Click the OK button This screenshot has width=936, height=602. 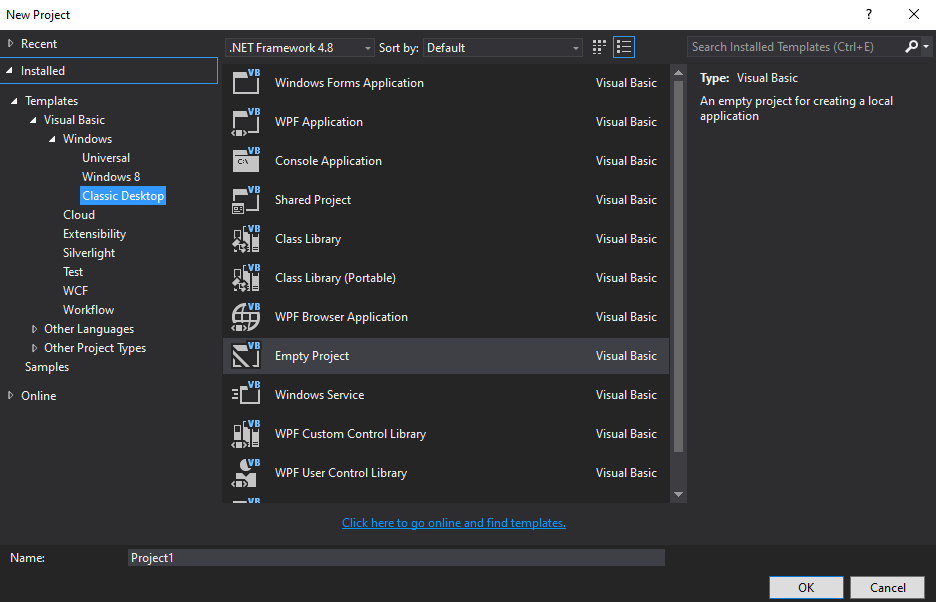coord(806,587)
